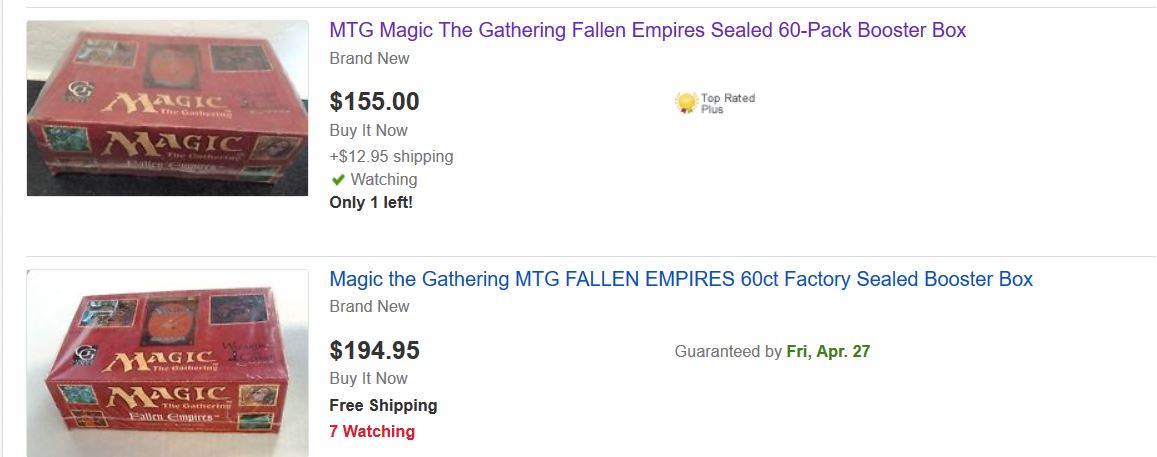Click the first booster box thumbnail image

[x=167, y=108]
